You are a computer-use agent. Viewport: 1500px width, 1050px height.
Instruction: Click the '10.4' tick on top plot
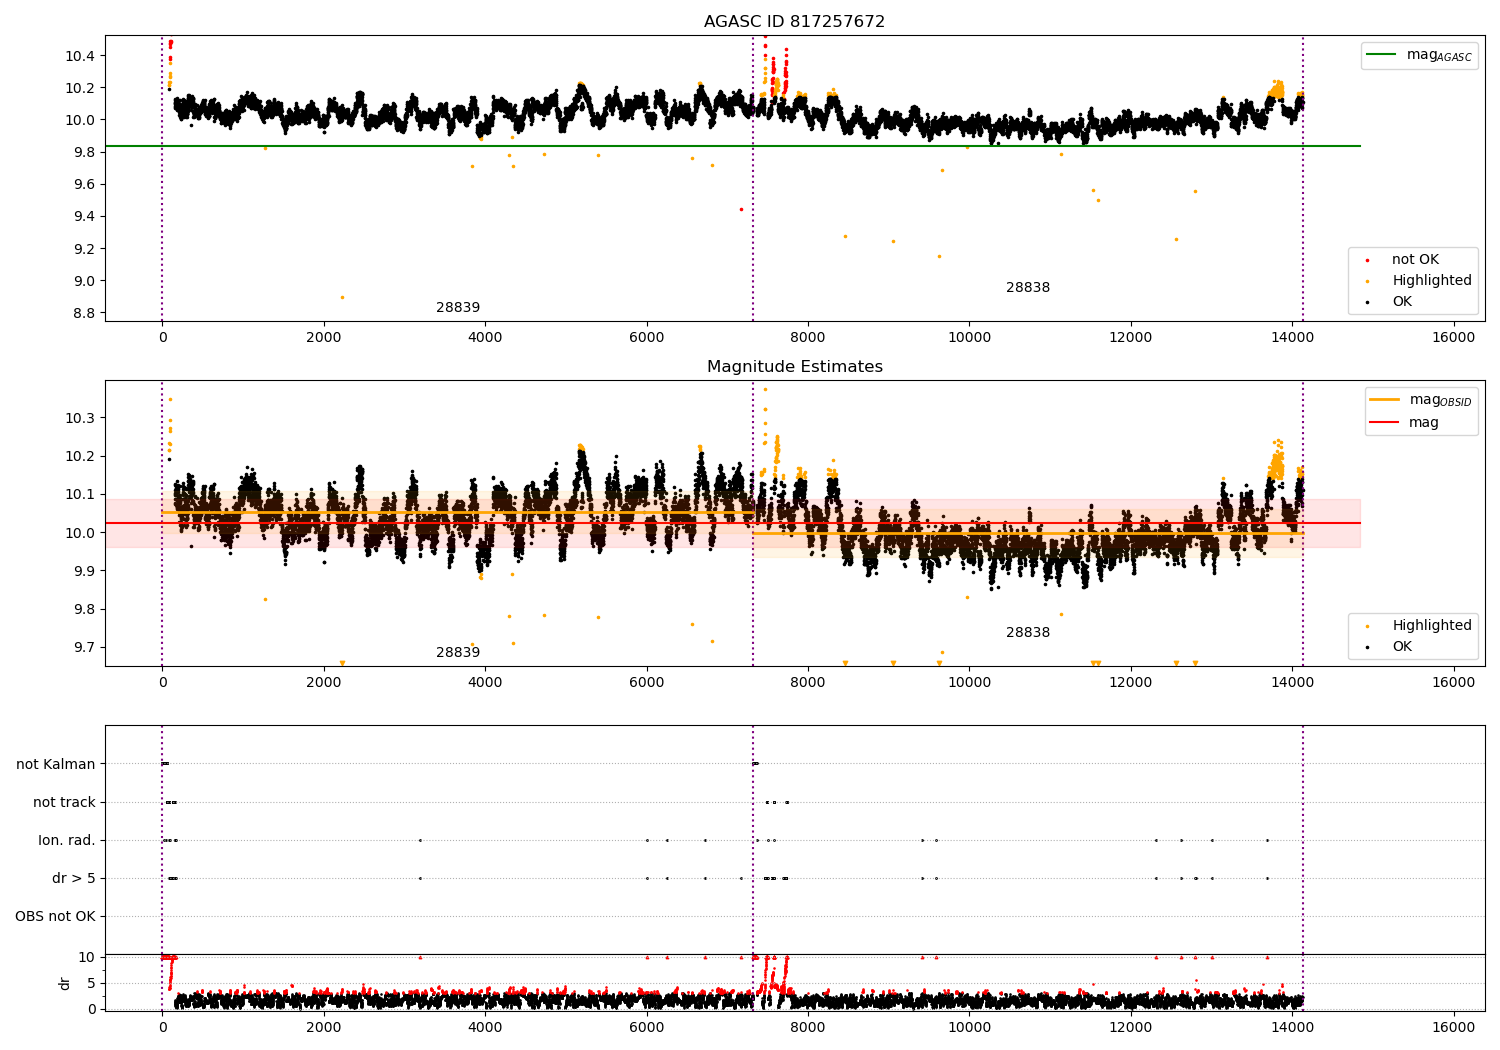tap(80, 56)
